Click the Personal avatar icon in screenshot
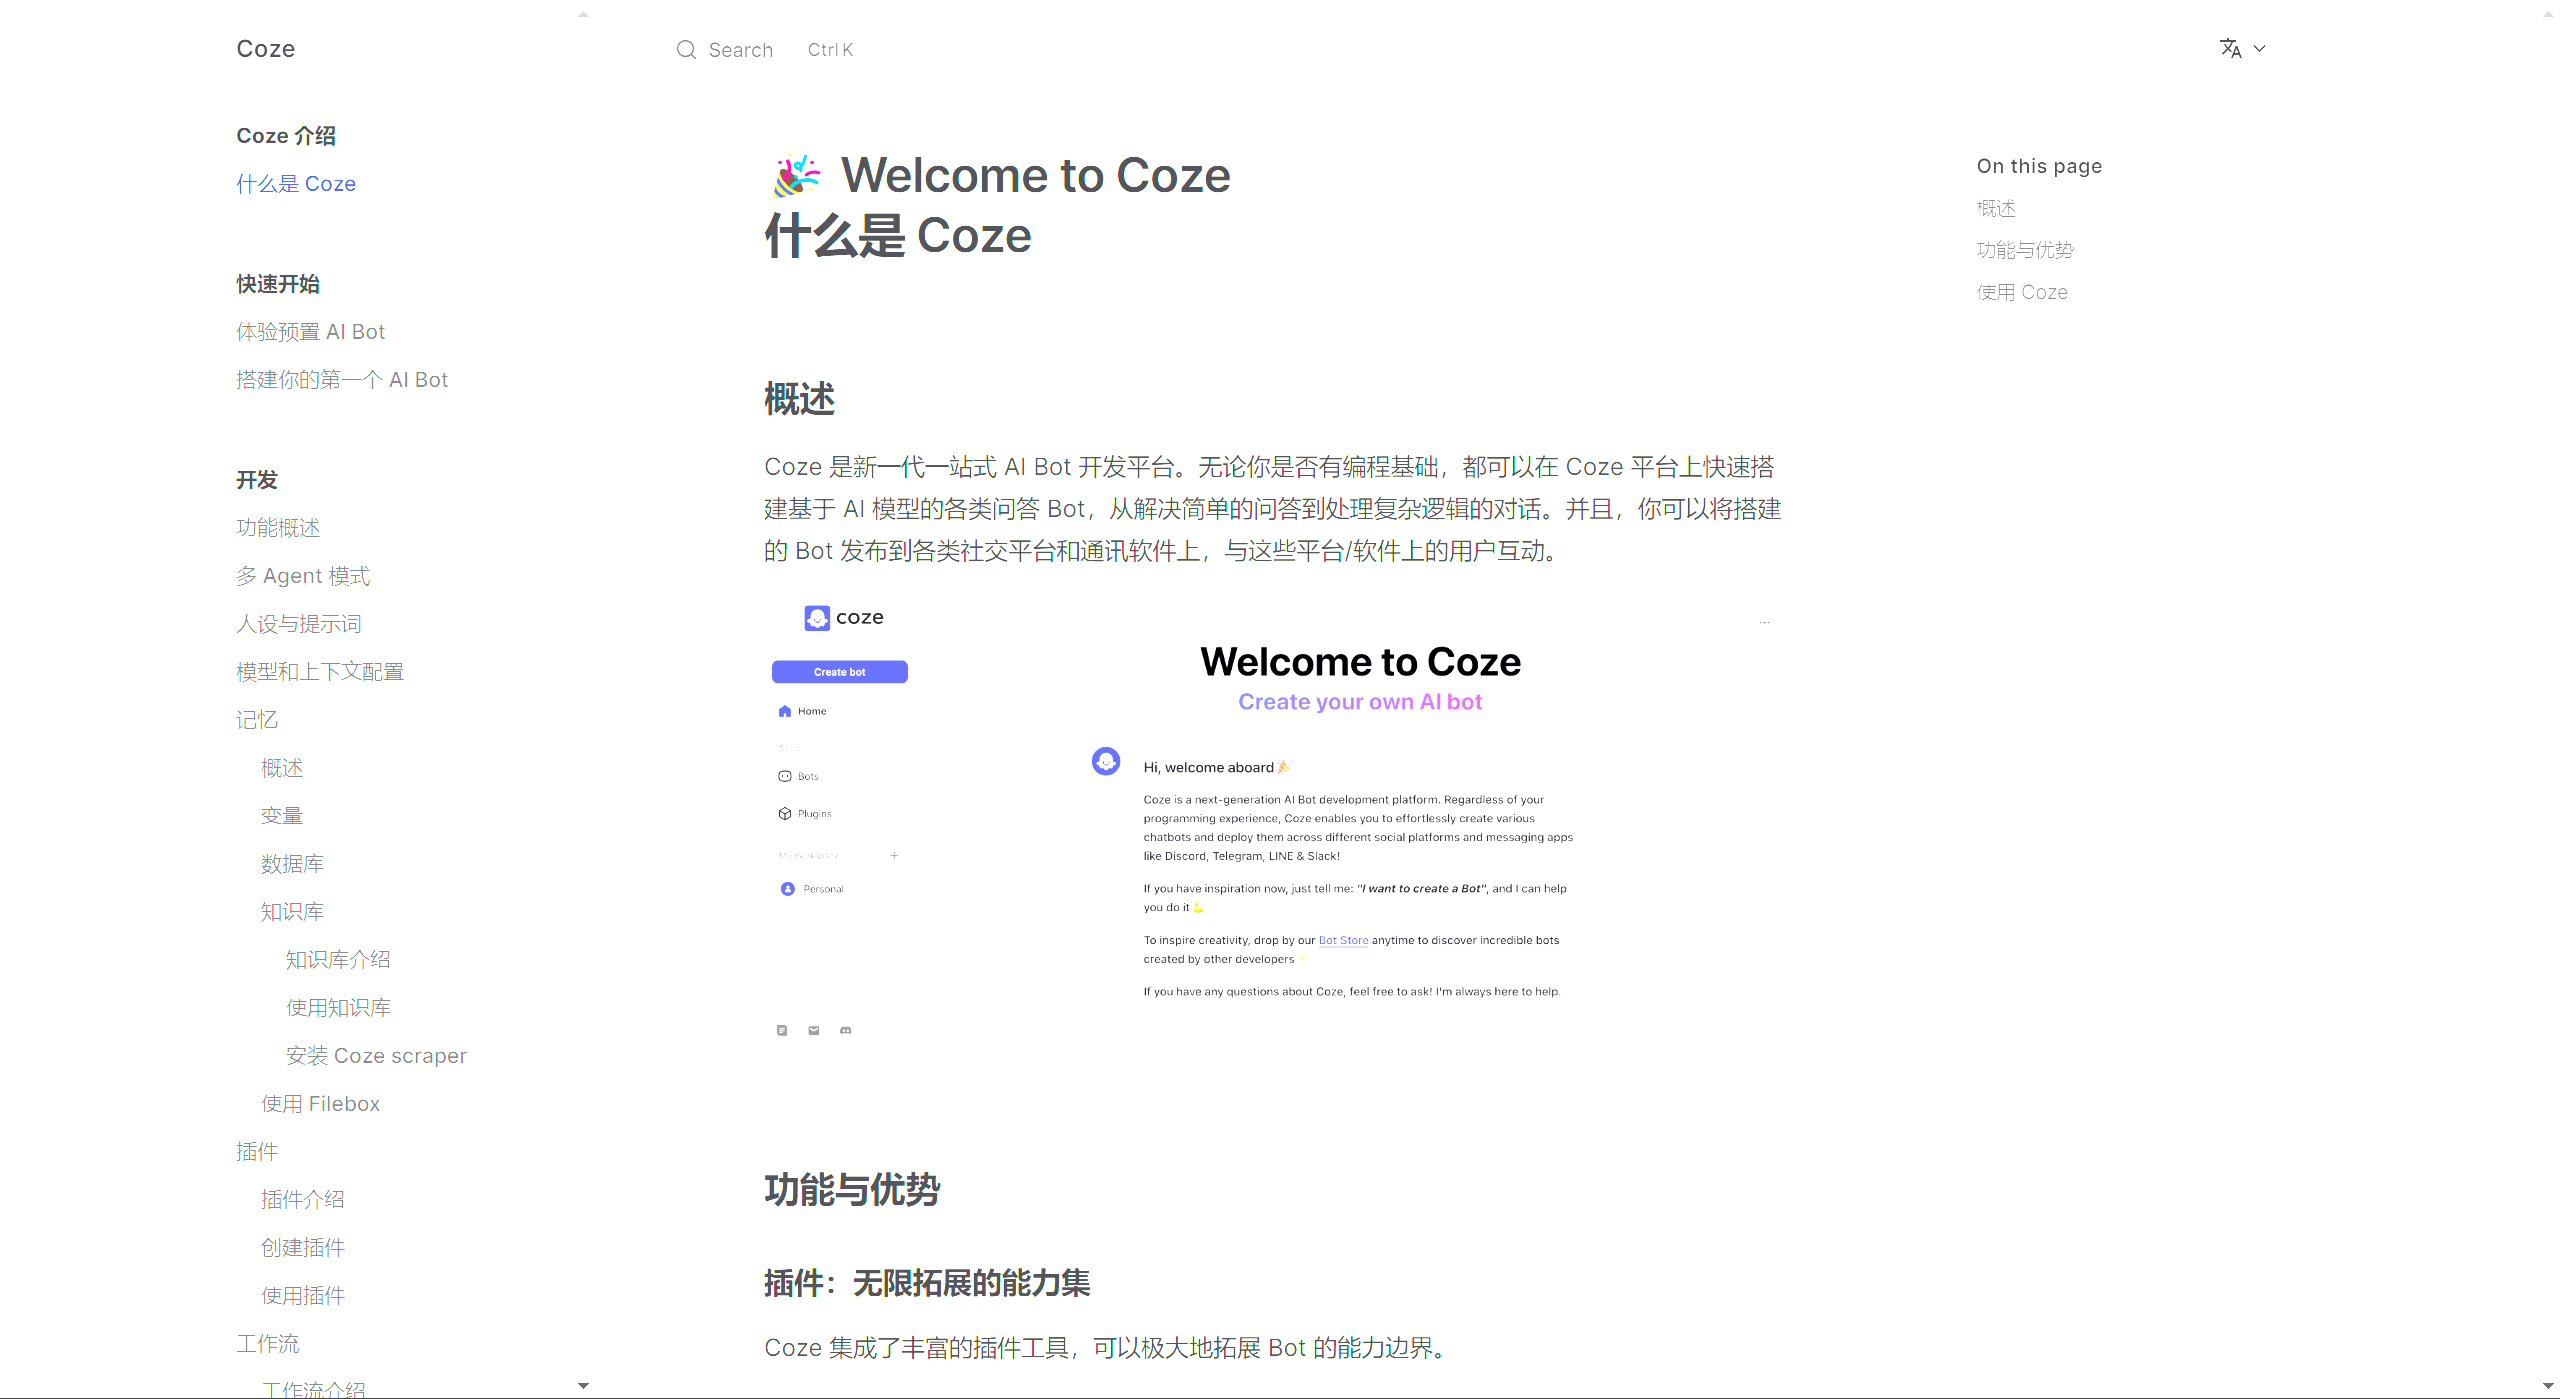 tap(788, 889)
